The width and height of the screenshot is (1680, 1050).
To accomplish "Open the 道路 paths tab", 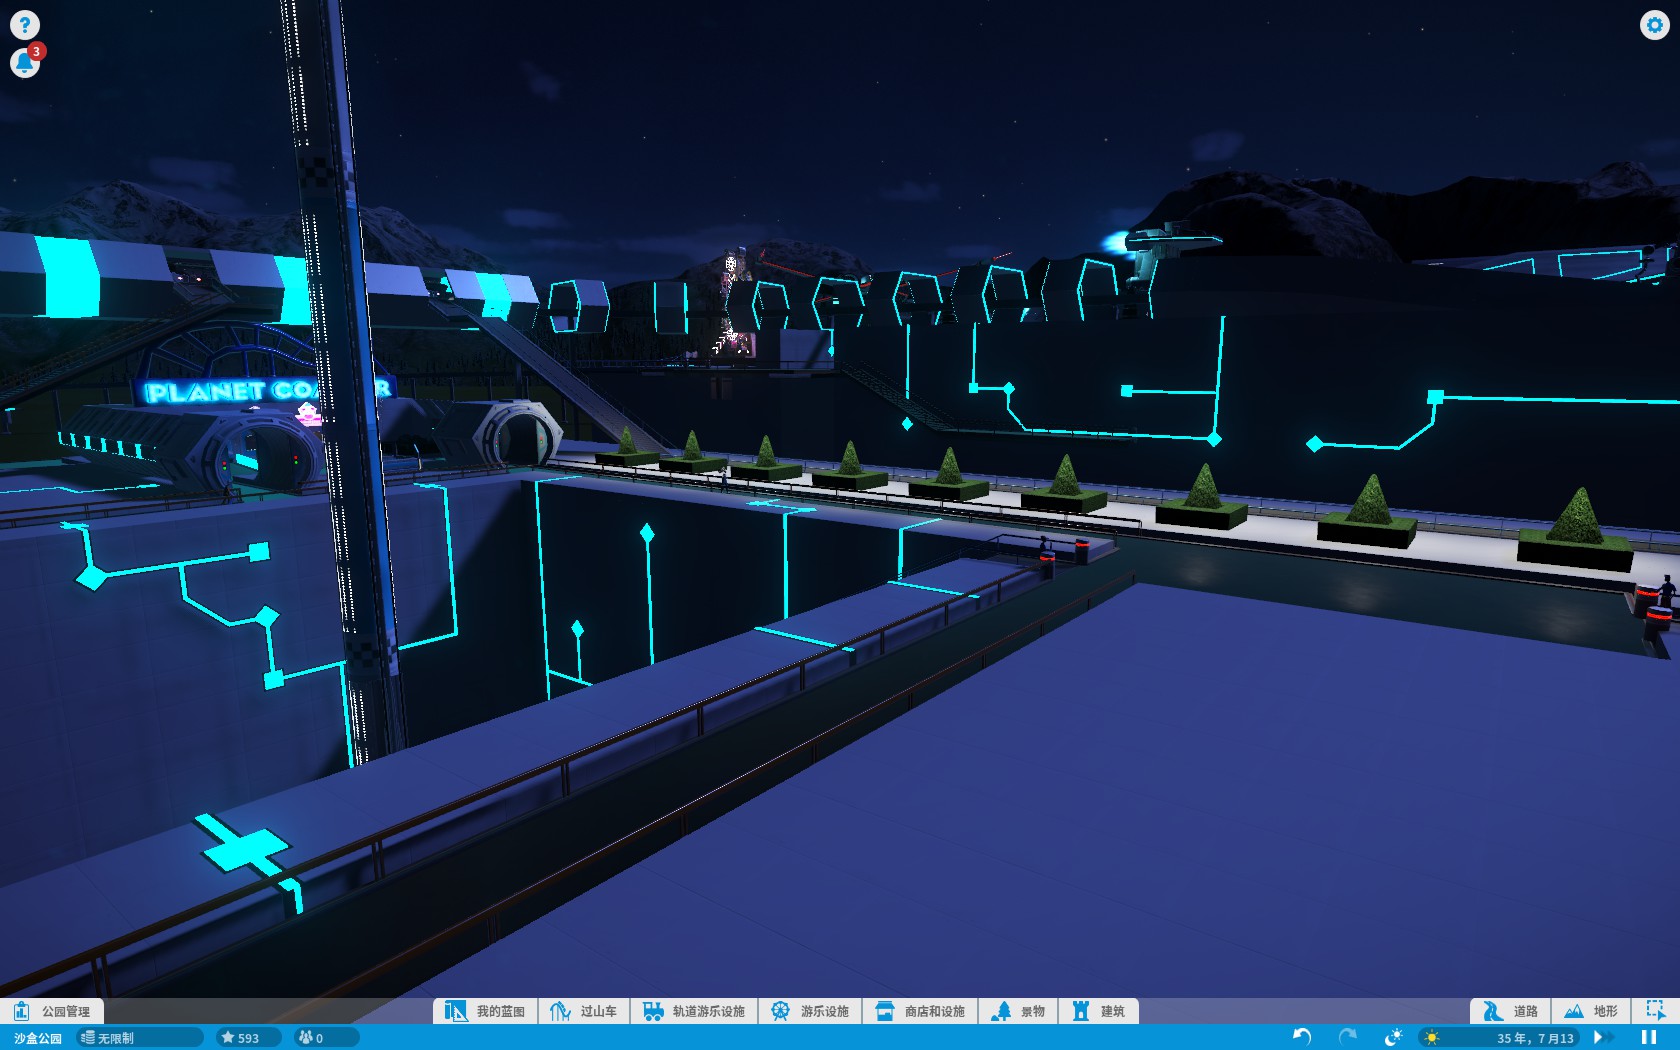I will (x=1510, y=1011).
